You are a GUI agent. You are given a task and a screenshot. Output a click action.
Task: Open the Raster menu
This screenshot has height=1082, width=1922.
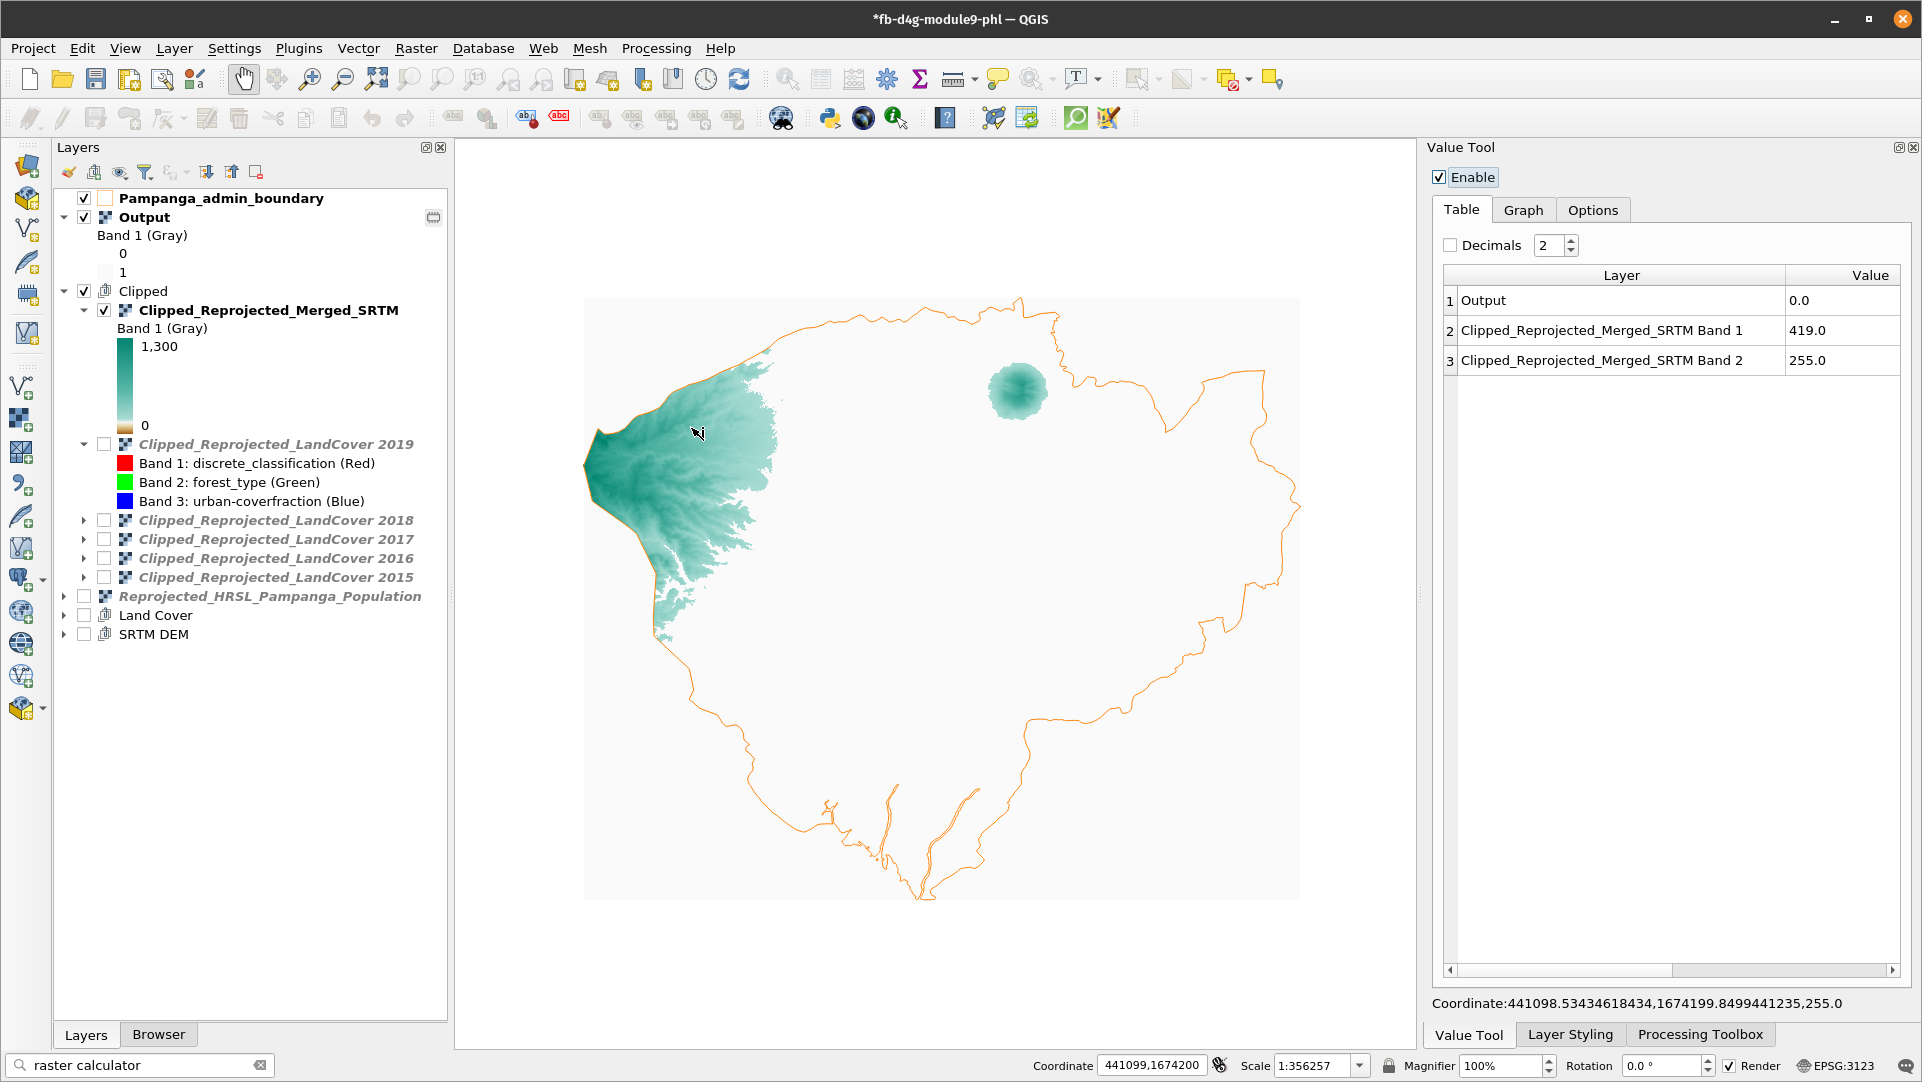click(416, 48)
